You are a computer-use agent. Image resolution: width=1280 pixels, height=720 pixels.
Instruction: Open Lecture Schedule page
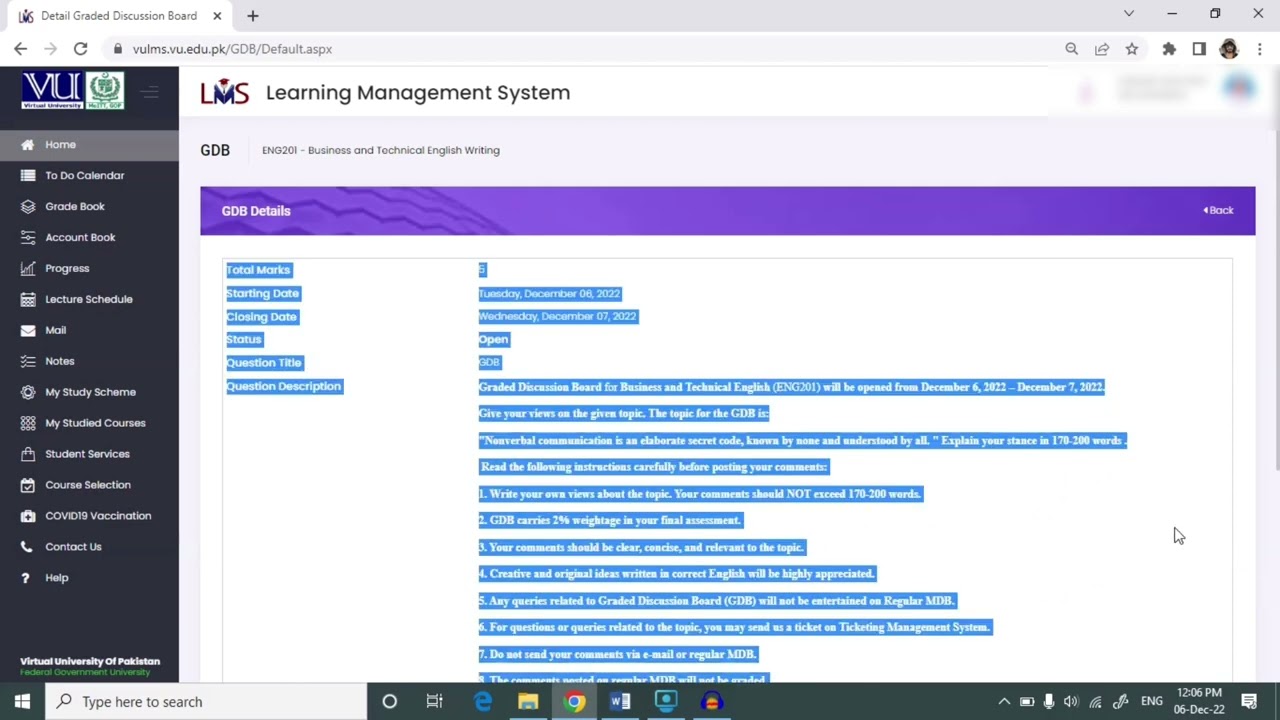(x=88, y=300)
